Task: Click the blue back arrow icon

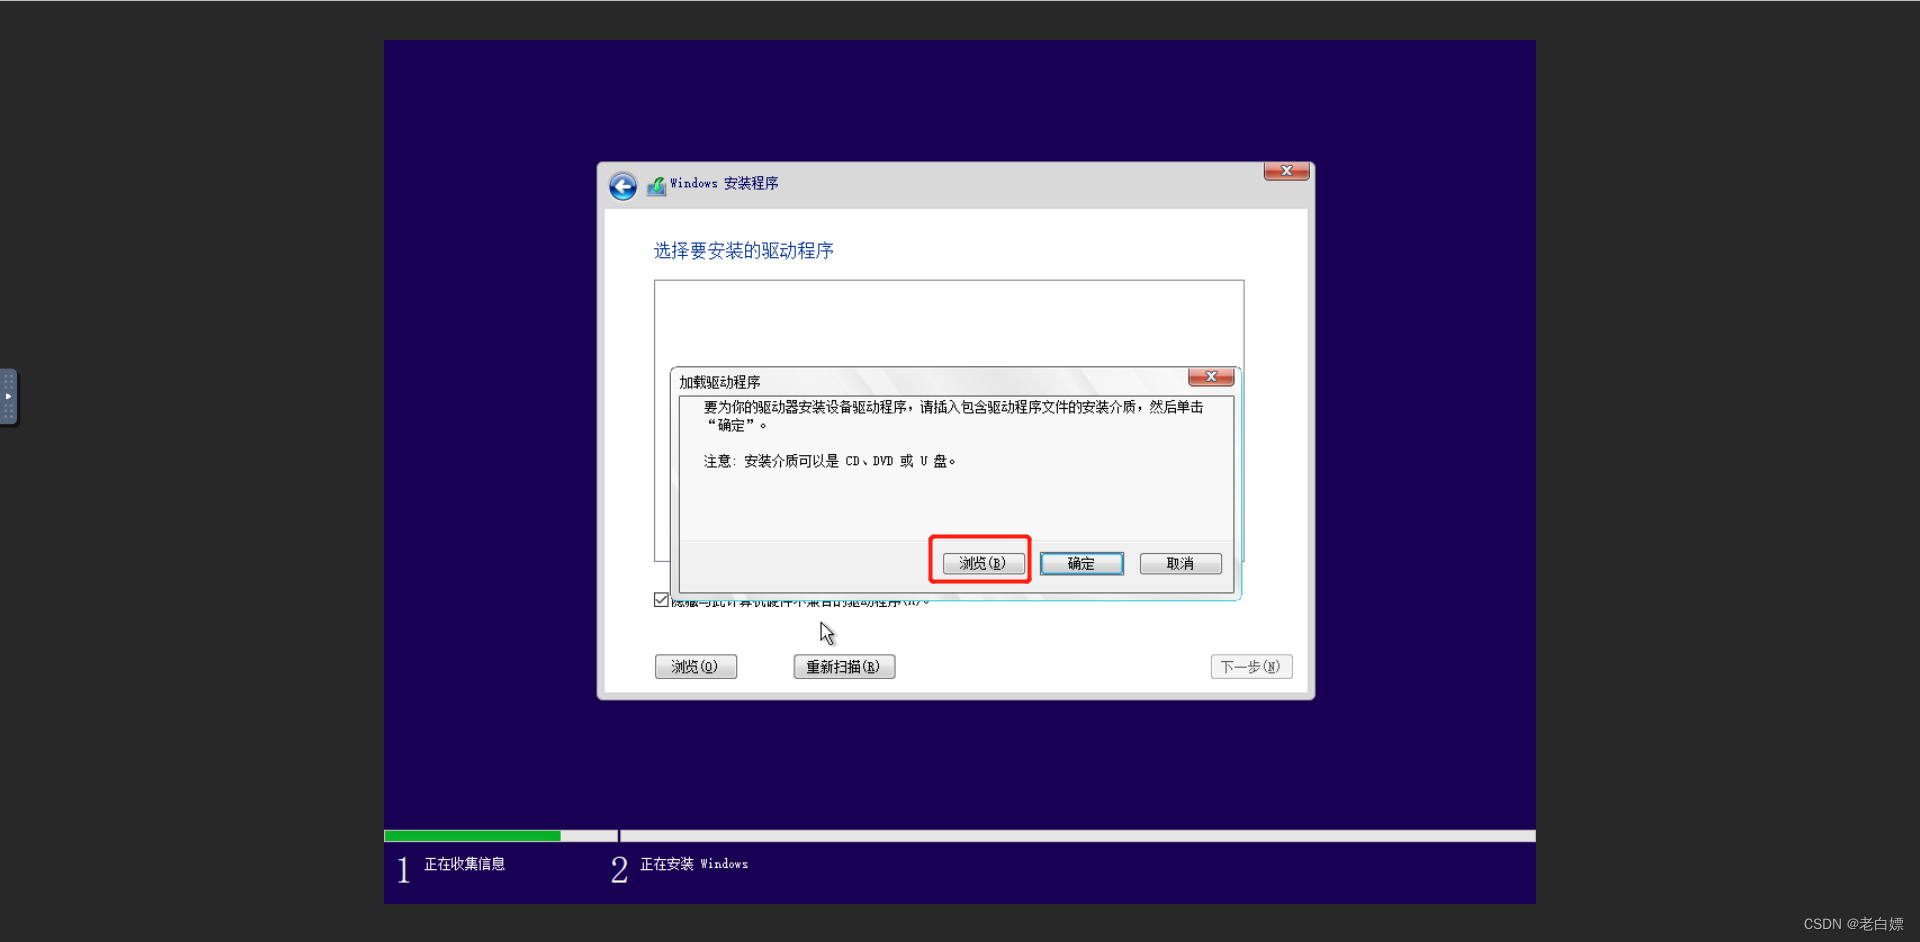Action: [x=623, y=186]
